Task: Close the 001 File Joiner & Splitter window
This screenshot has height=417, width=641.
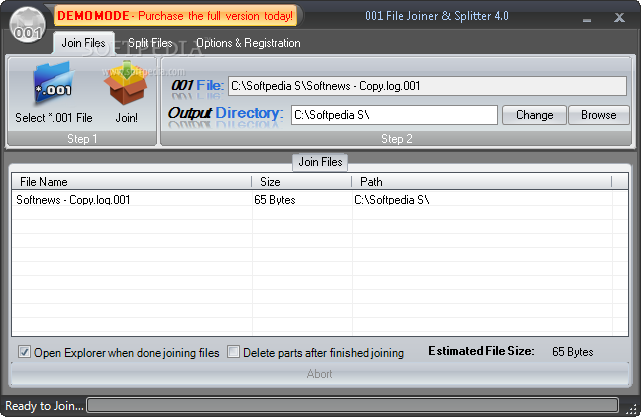Action: (x=619, y=17)
